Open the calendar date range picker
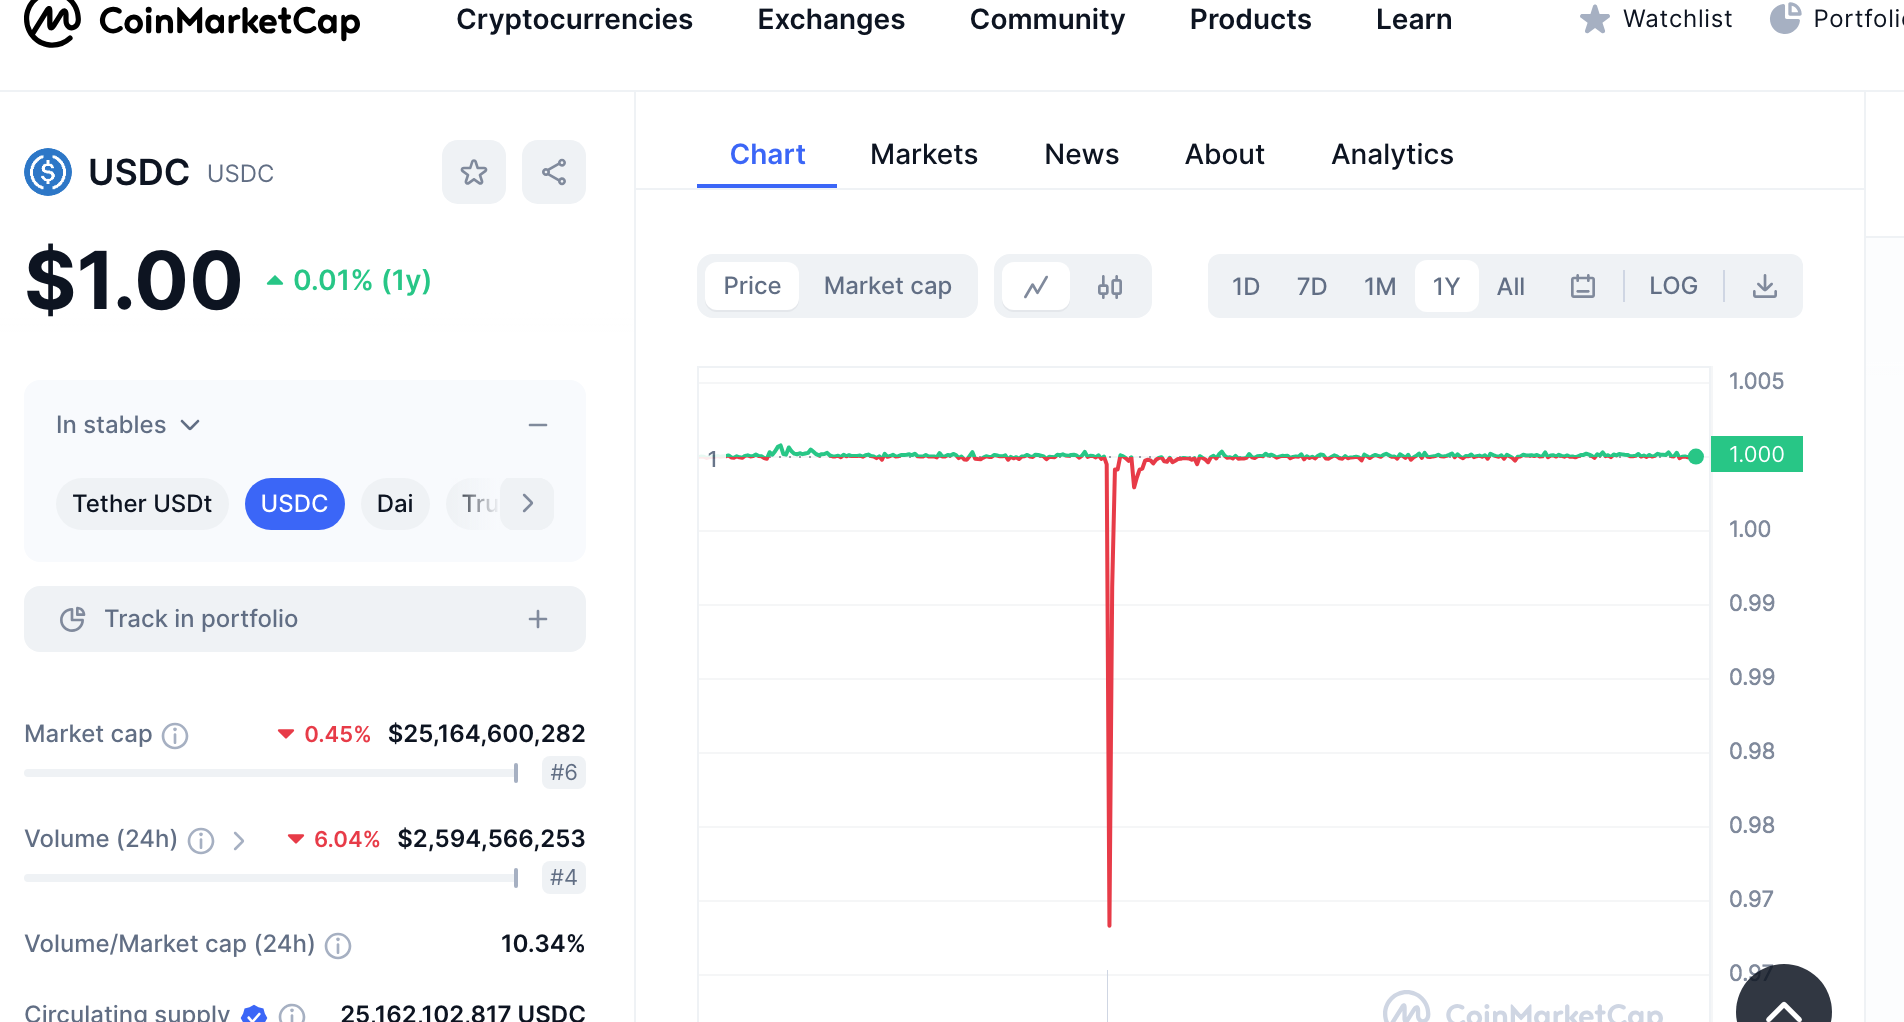This screenshot has width=1904, height=1022. [1582, 286]
